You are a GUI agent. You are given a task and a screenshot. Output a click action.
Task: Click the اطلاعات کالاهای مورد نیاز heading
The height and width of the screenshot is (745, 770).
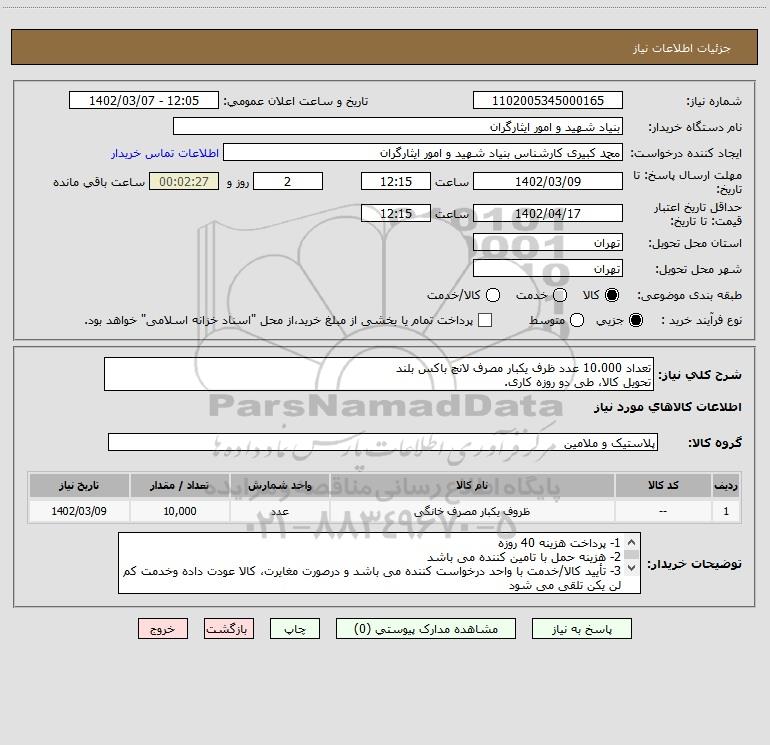pos(668,407)
